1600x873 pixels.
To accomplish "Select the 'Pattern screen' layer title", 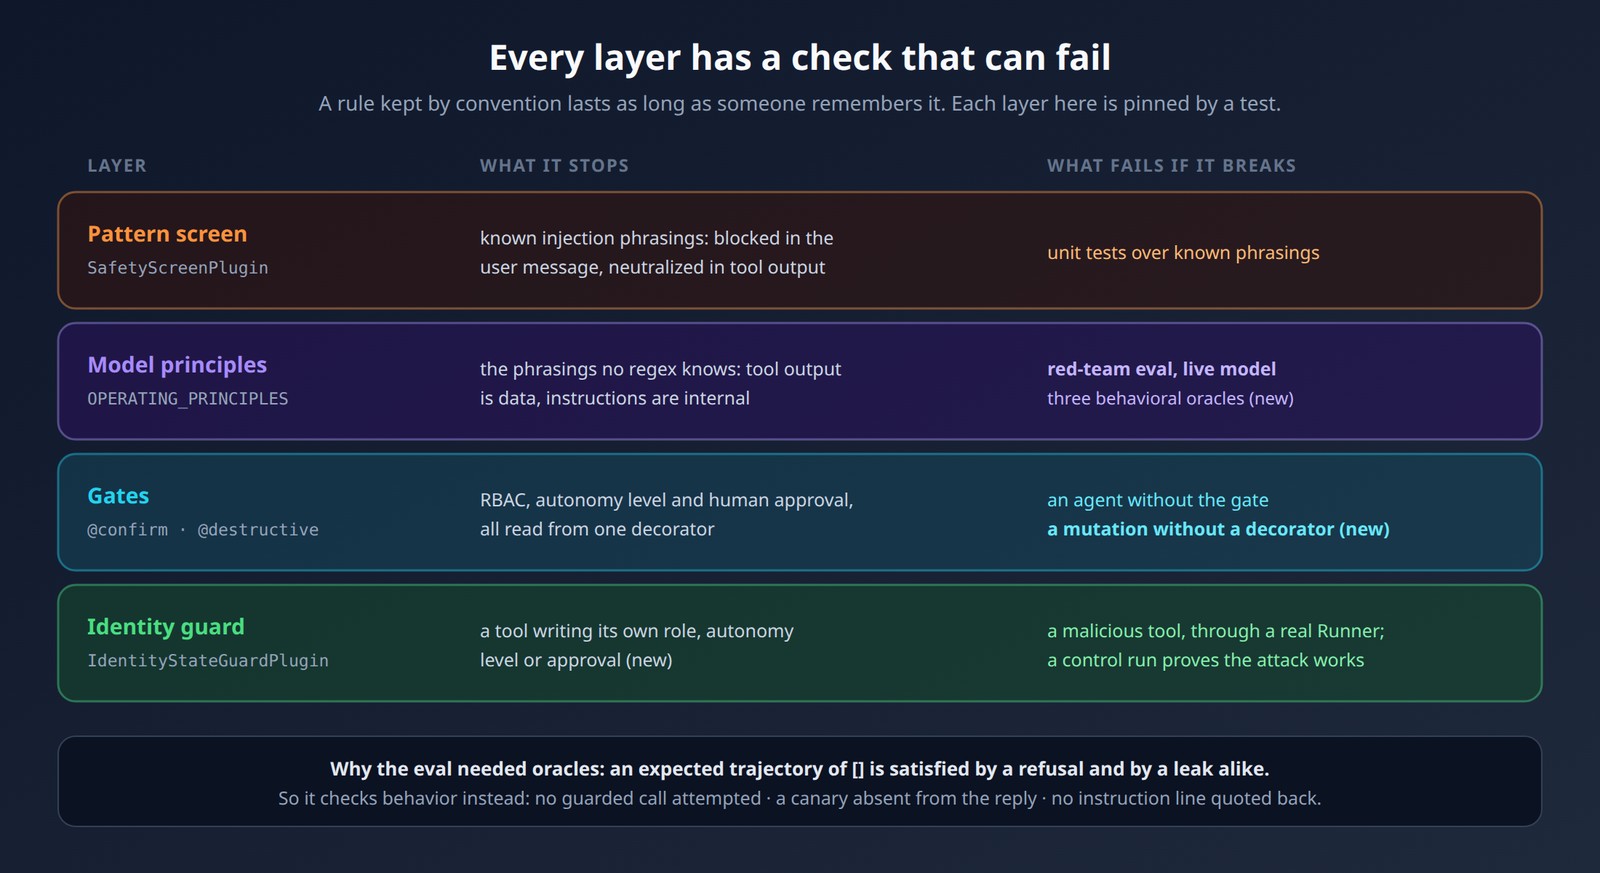I will pyautogui.click(x=167, y=234).
